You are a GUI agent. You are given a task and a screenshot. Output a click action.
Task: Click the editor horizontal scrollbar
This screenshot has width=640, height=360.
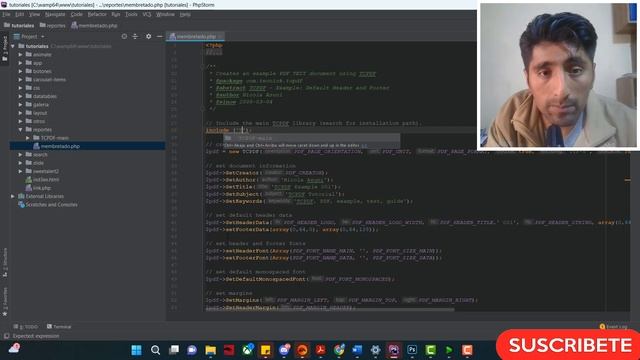coord(329,310)
